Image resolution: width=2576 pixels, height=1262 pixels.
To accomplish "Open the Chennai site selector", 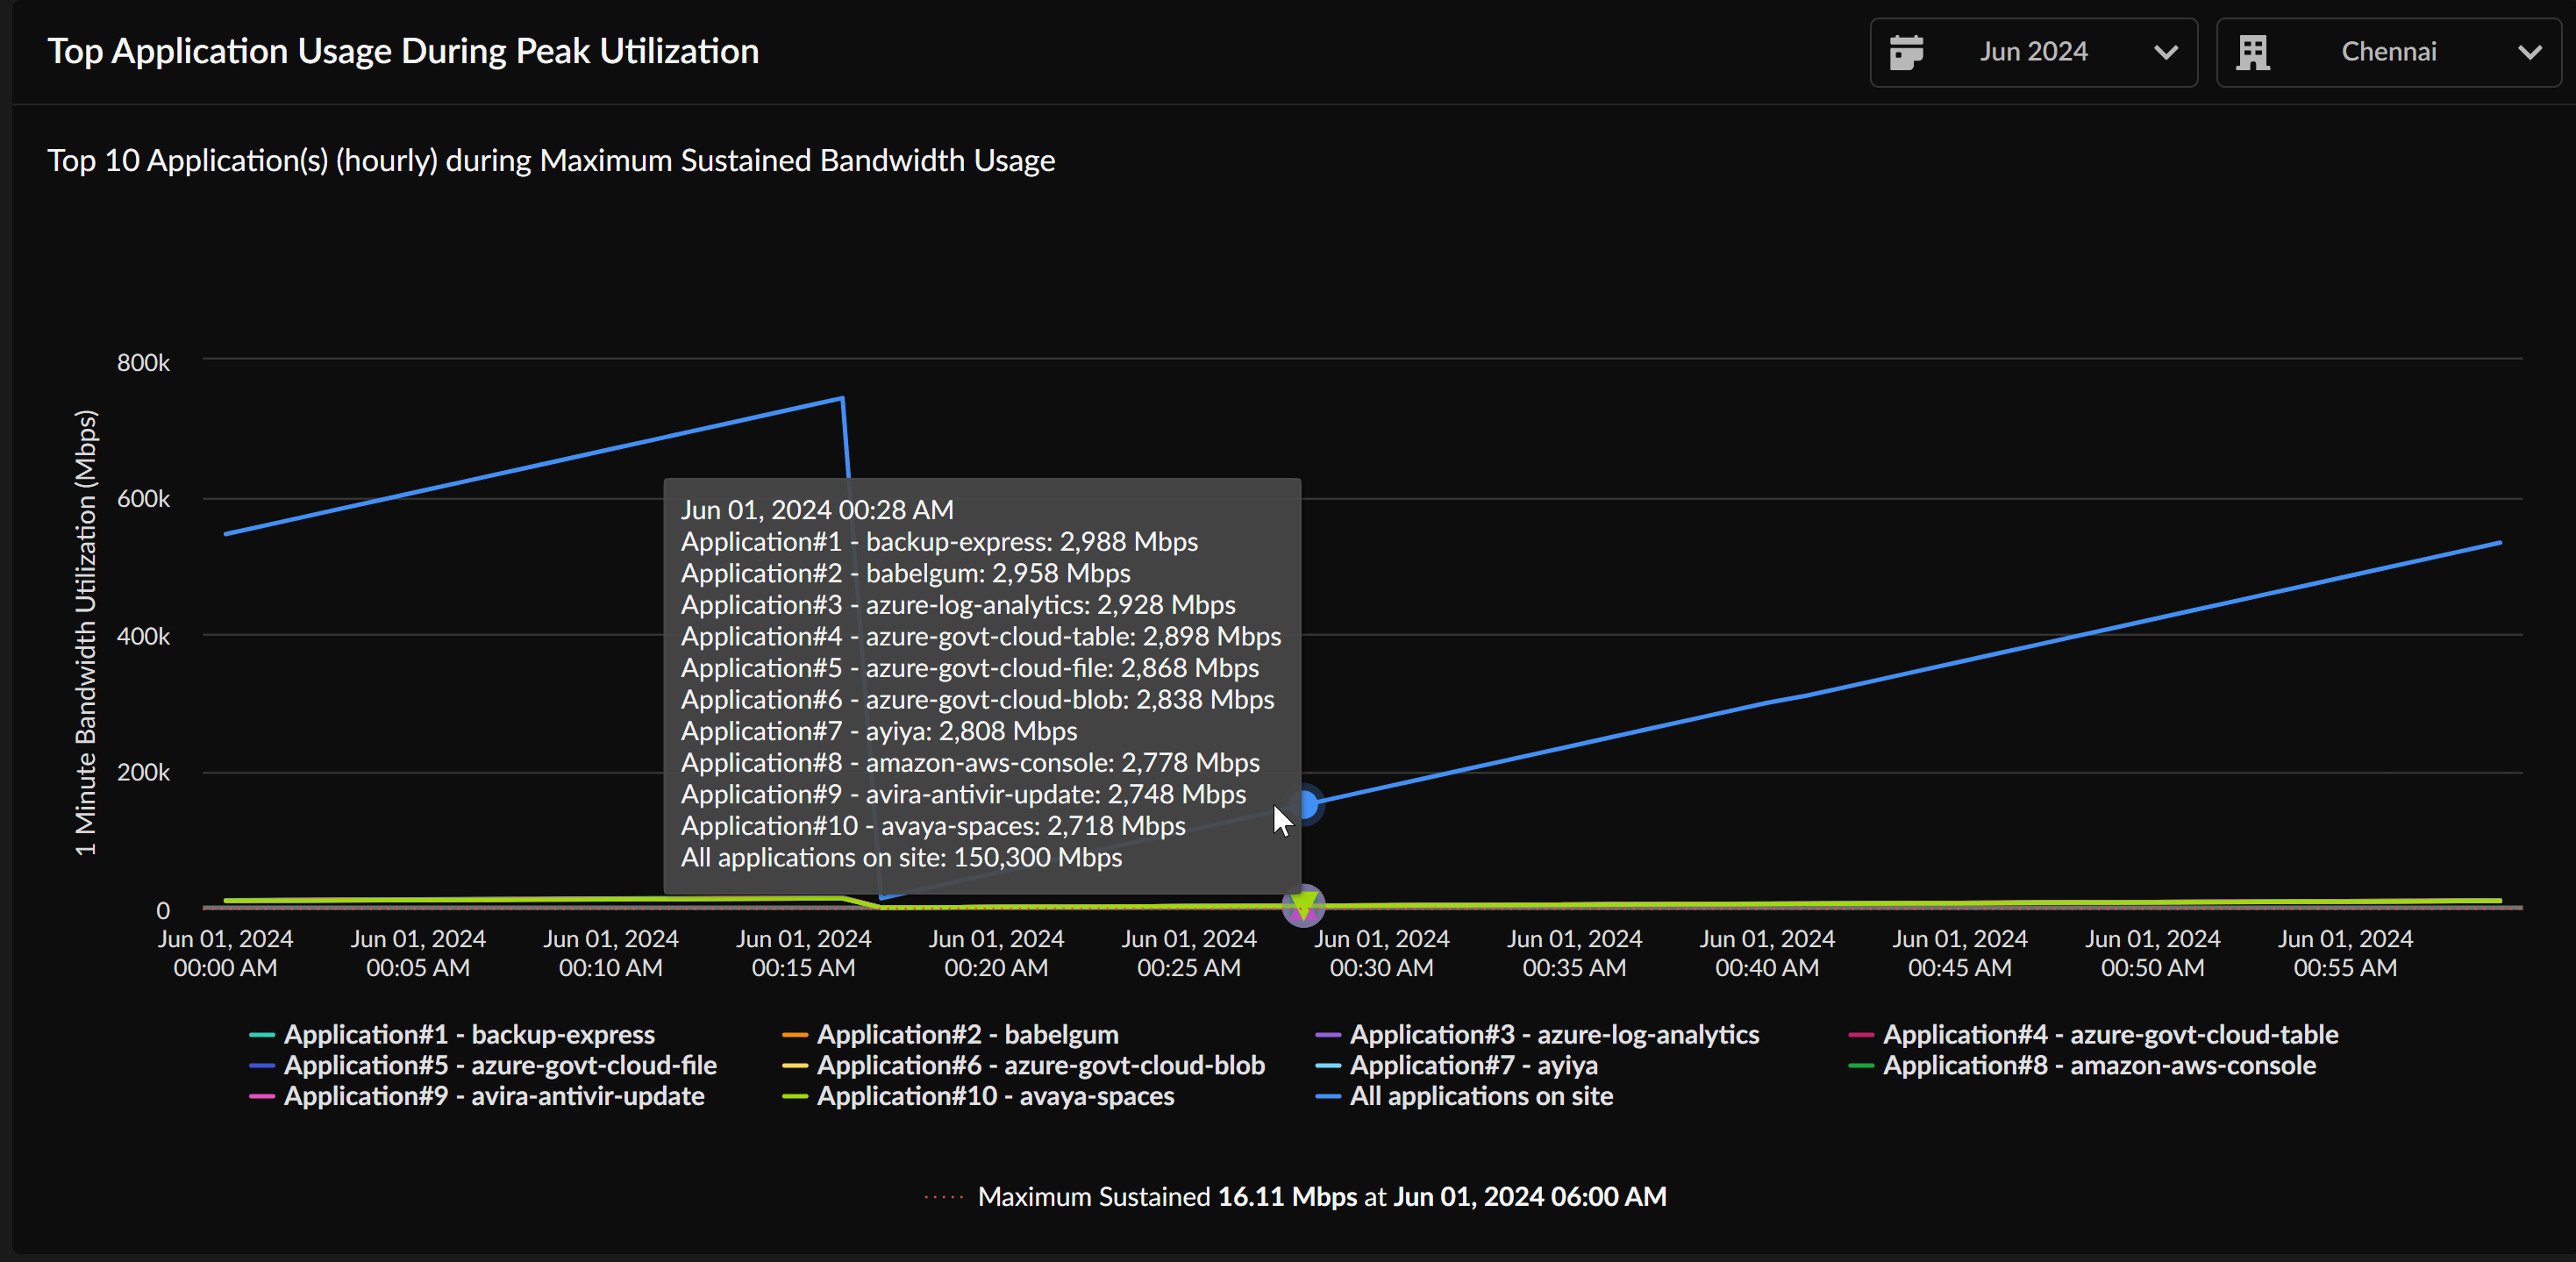I will pyautogui.click(x=2387, y=52).
